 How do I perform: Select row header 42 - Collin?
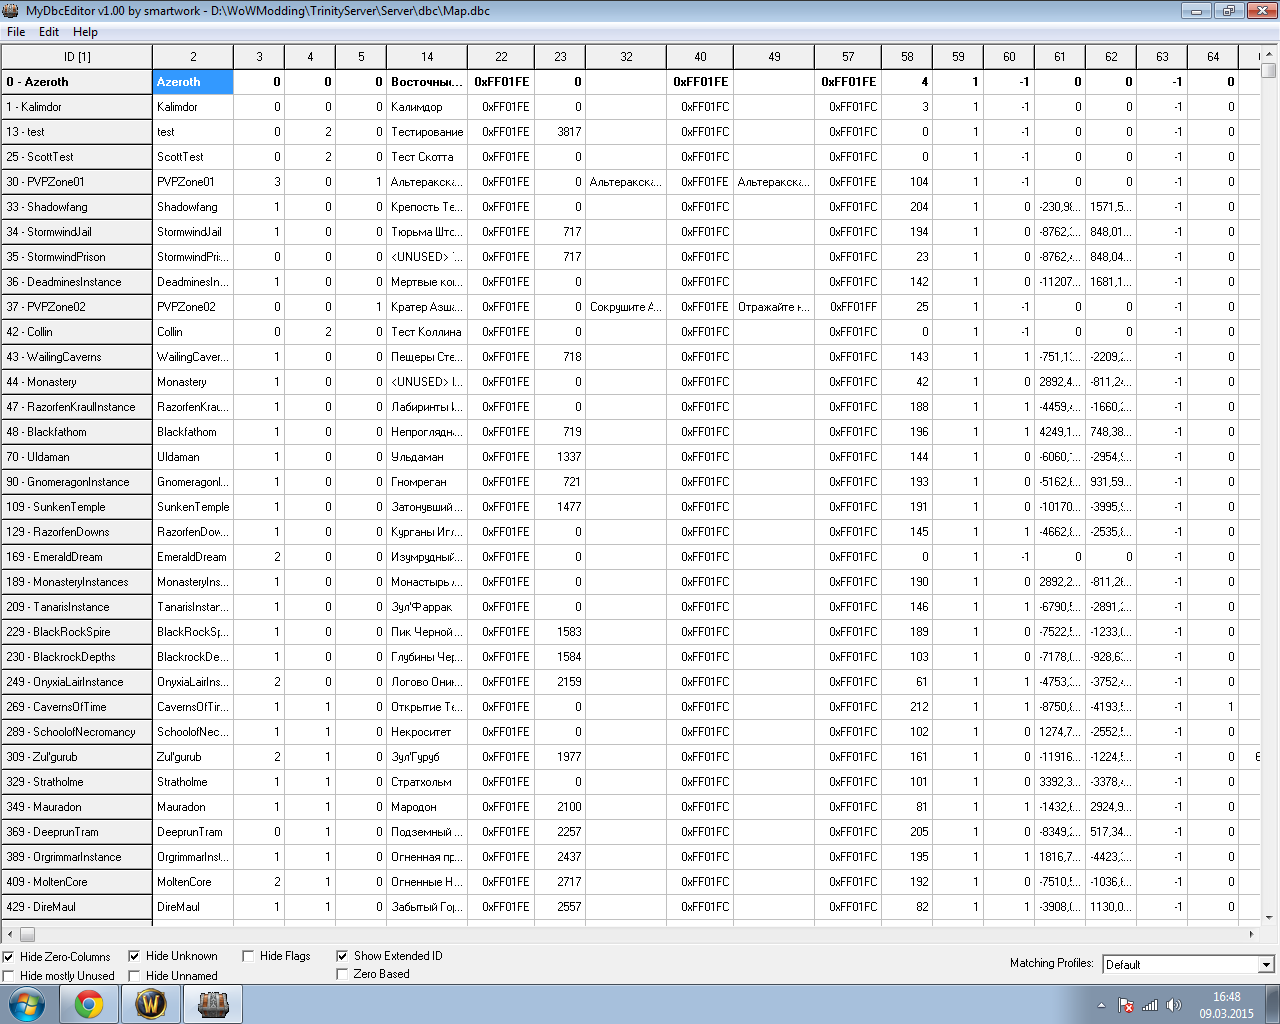tap(77, 332)
